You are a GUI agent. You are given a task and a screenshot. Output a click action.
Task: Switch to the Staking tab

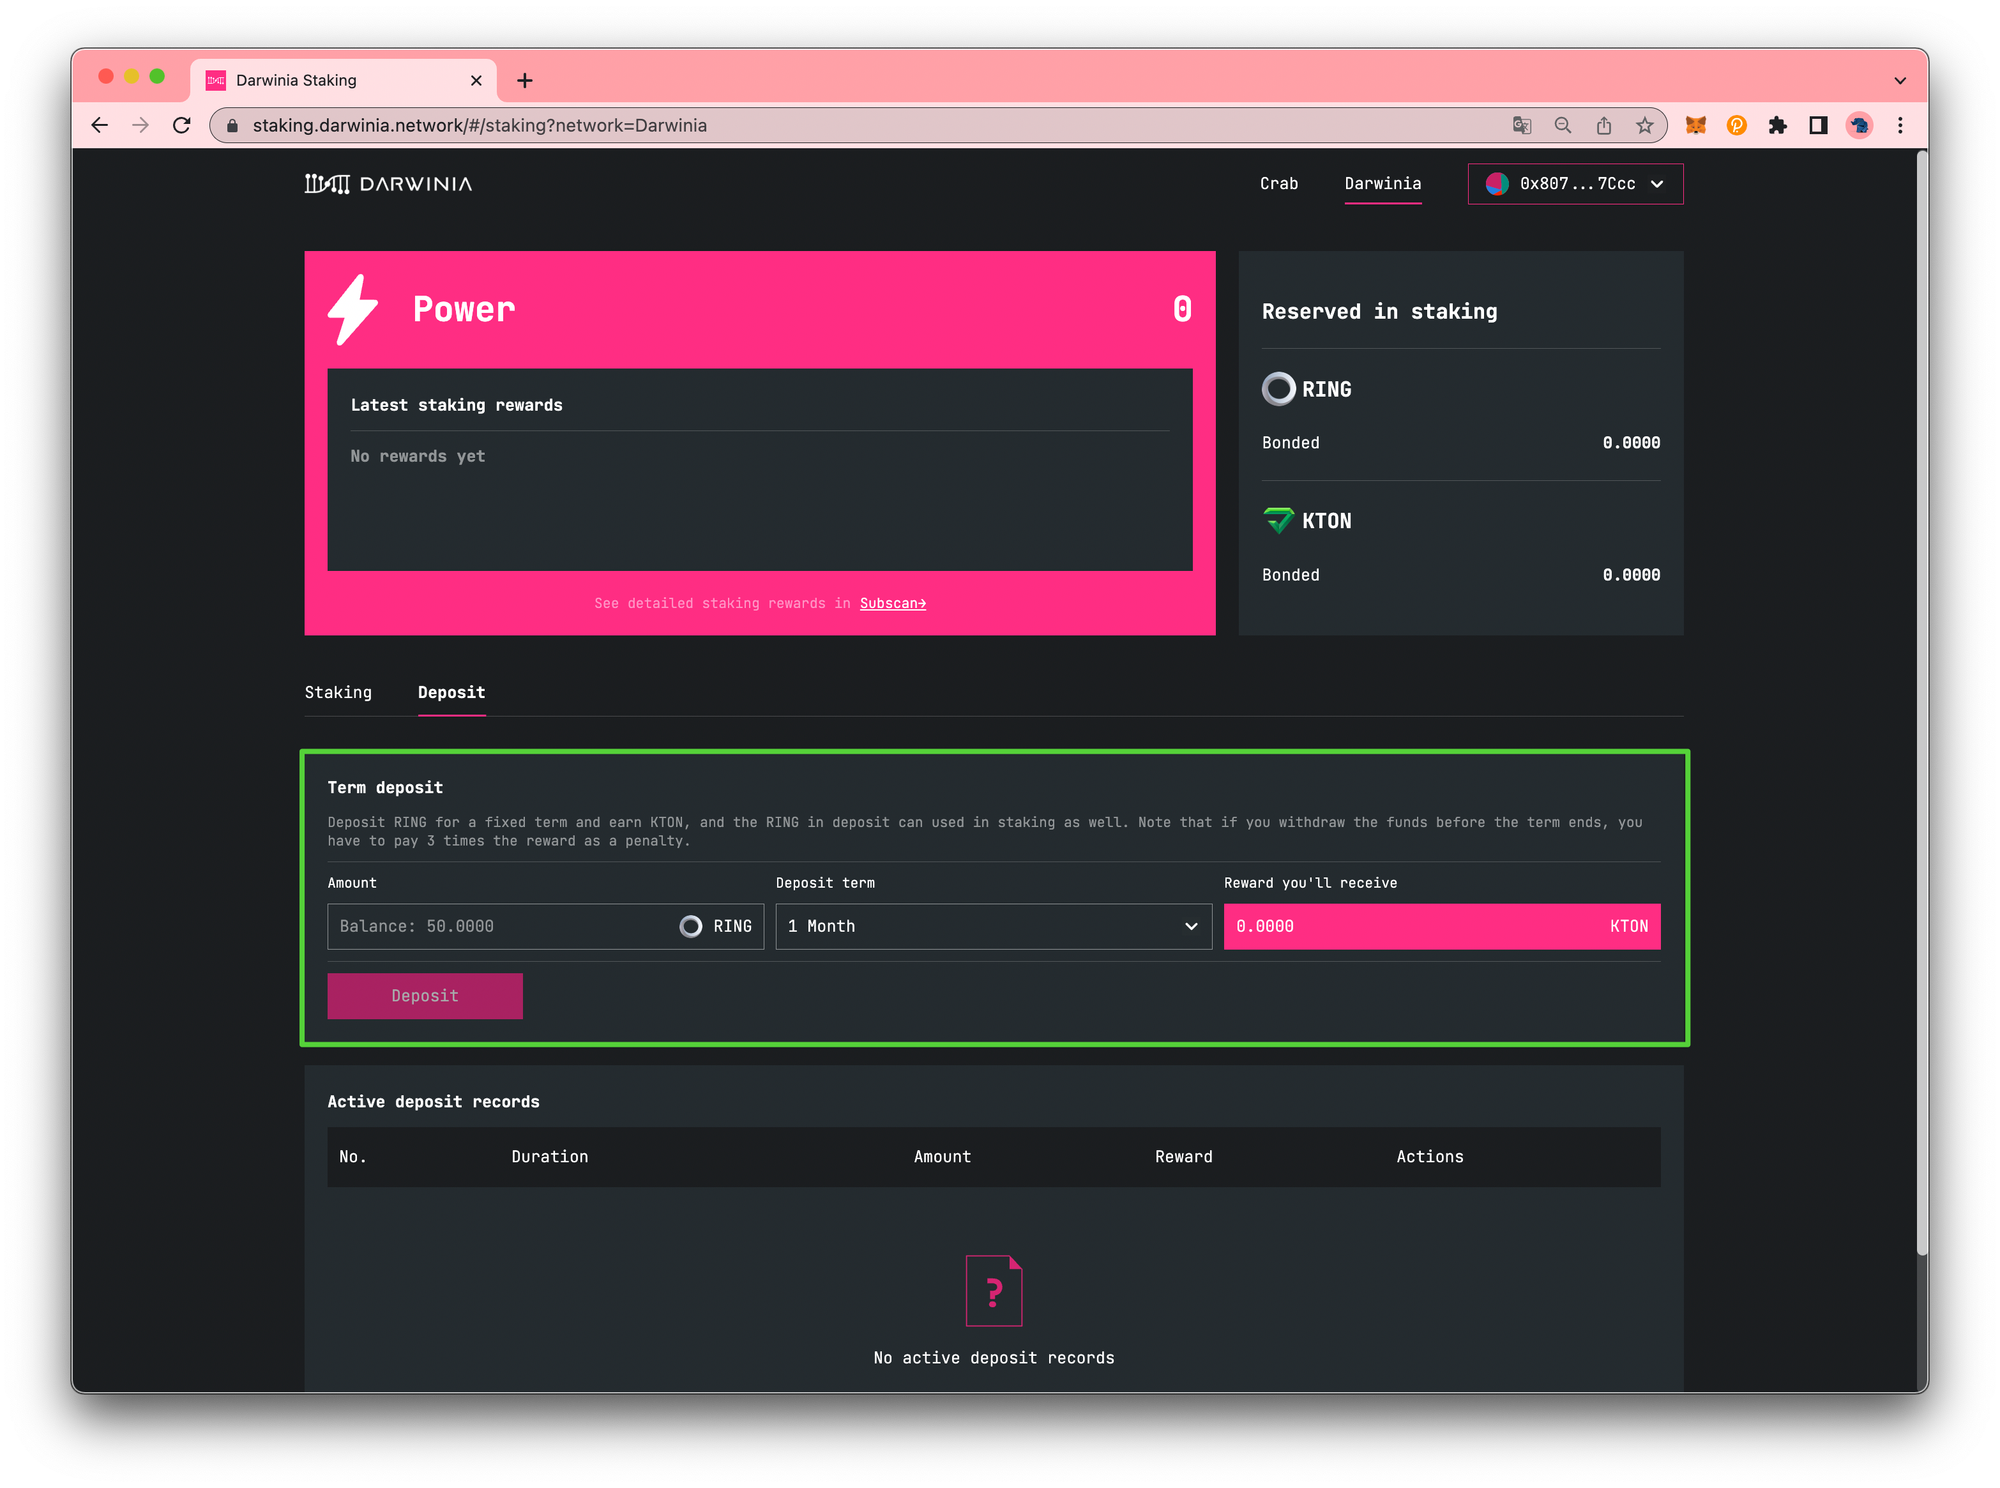click(x=338, y=693)
